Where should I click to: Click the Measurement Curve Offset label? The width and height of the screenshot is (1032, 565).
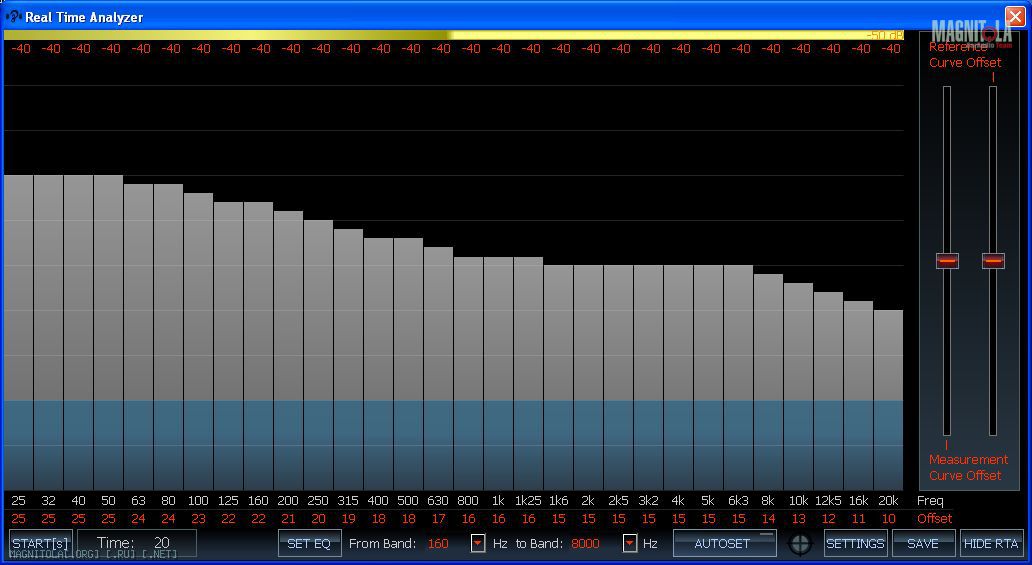(x=968, y=468)
